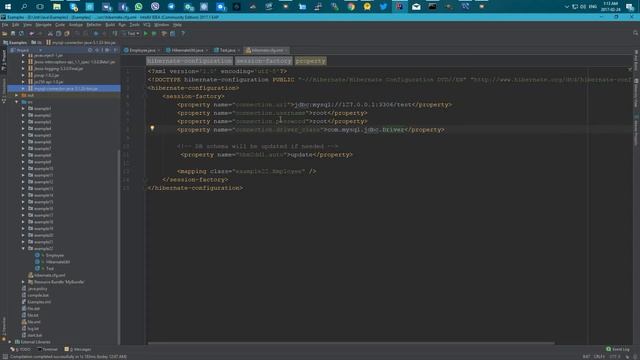Open the Refactor menu
This screenshot has height=360, width=640.
click(x=93, y=25)
